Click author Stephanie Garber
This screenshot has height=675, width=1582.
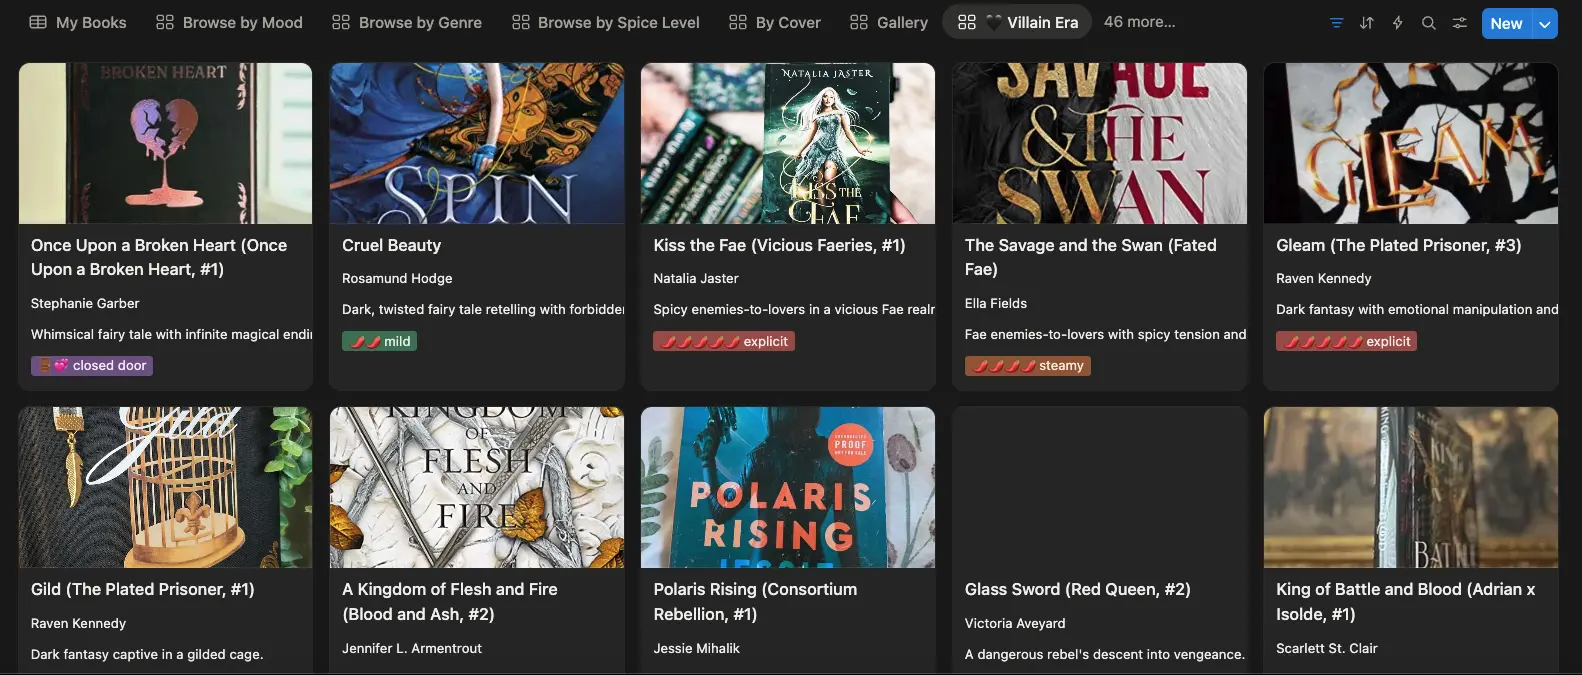[x=85, y=303]
